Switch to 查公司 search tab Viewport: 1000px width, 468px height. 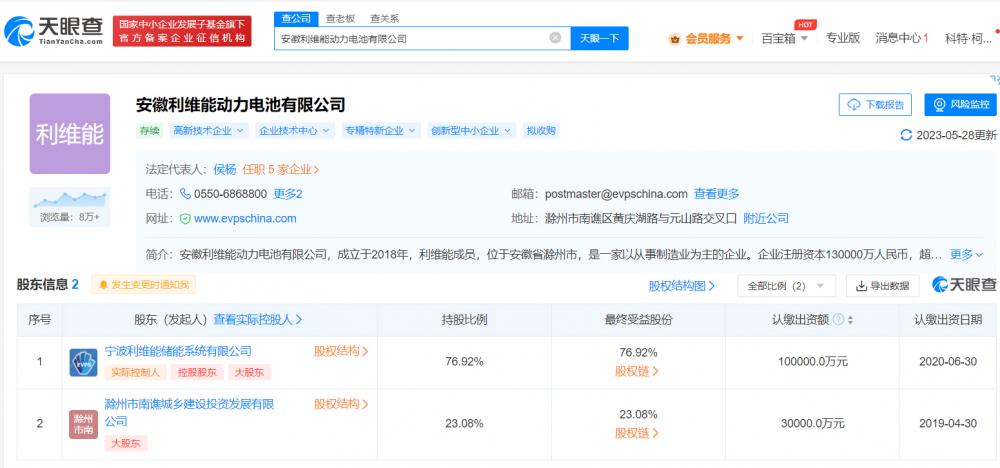(296, 18)
